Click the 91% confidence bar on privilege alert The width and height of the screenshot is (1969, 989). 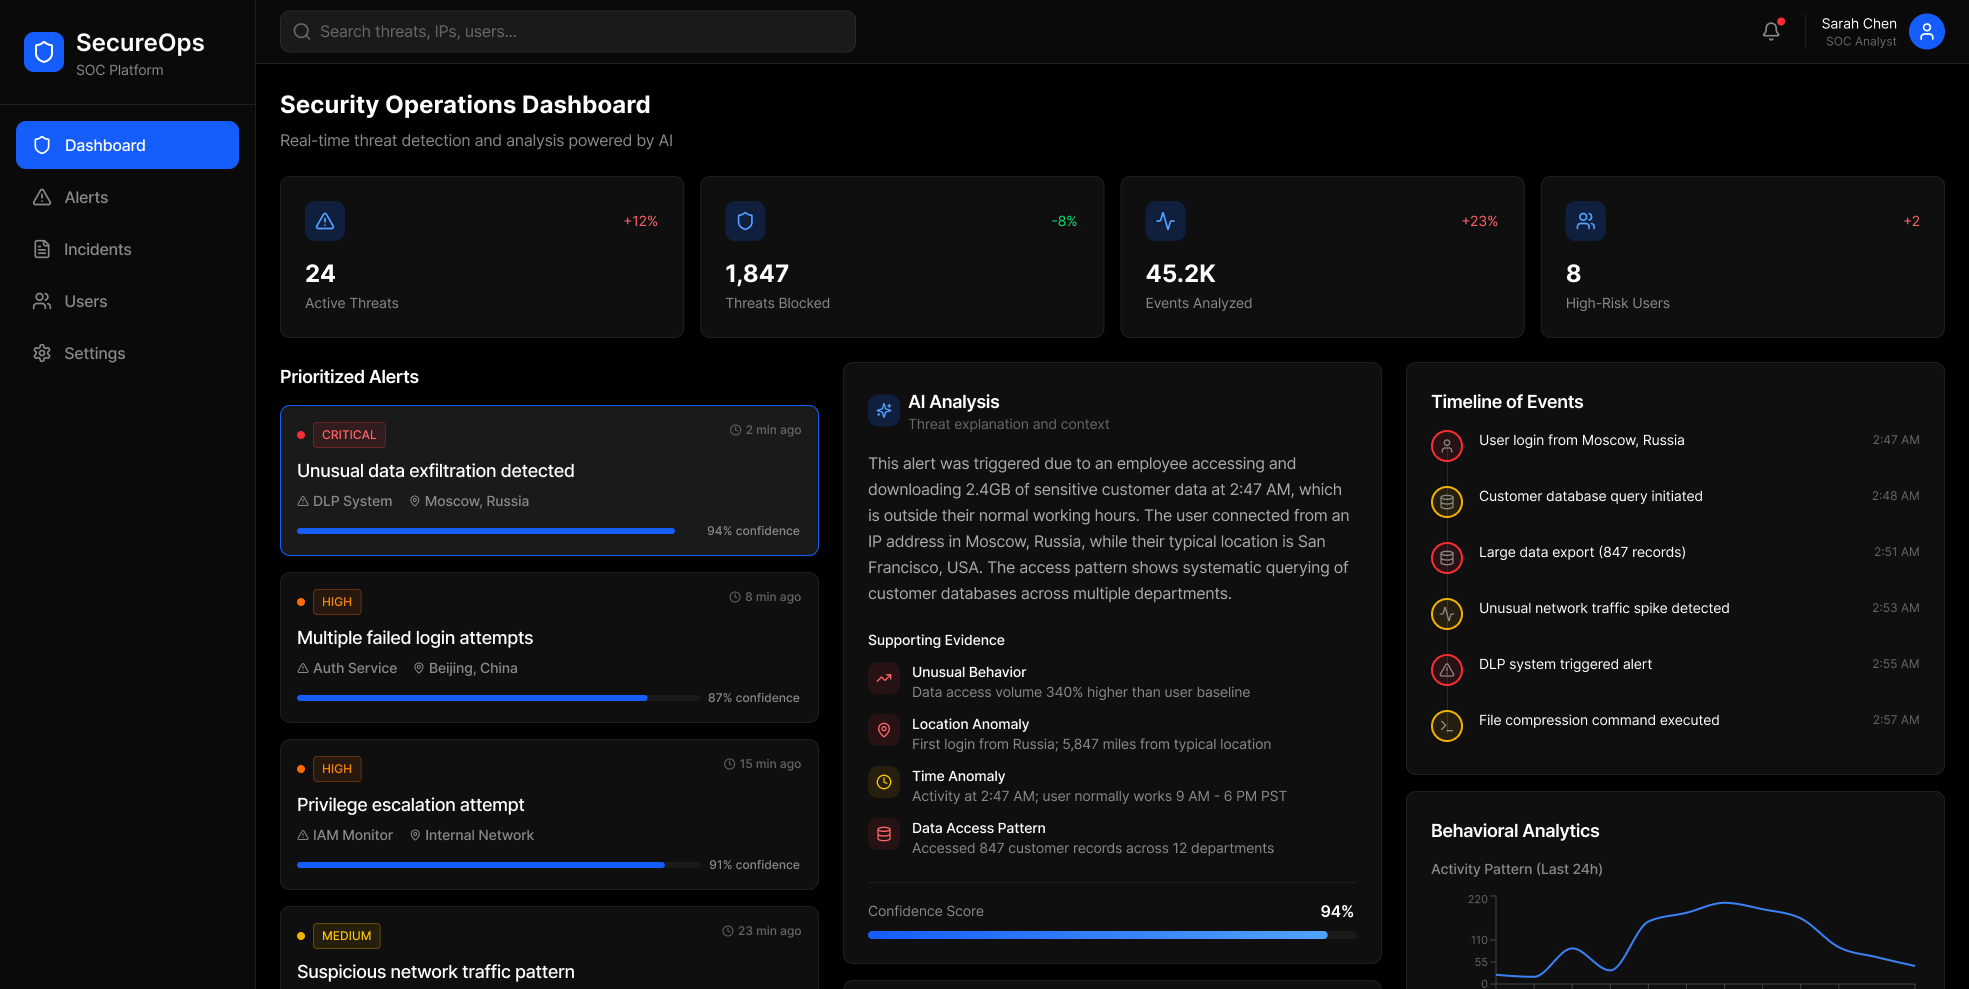498,865
